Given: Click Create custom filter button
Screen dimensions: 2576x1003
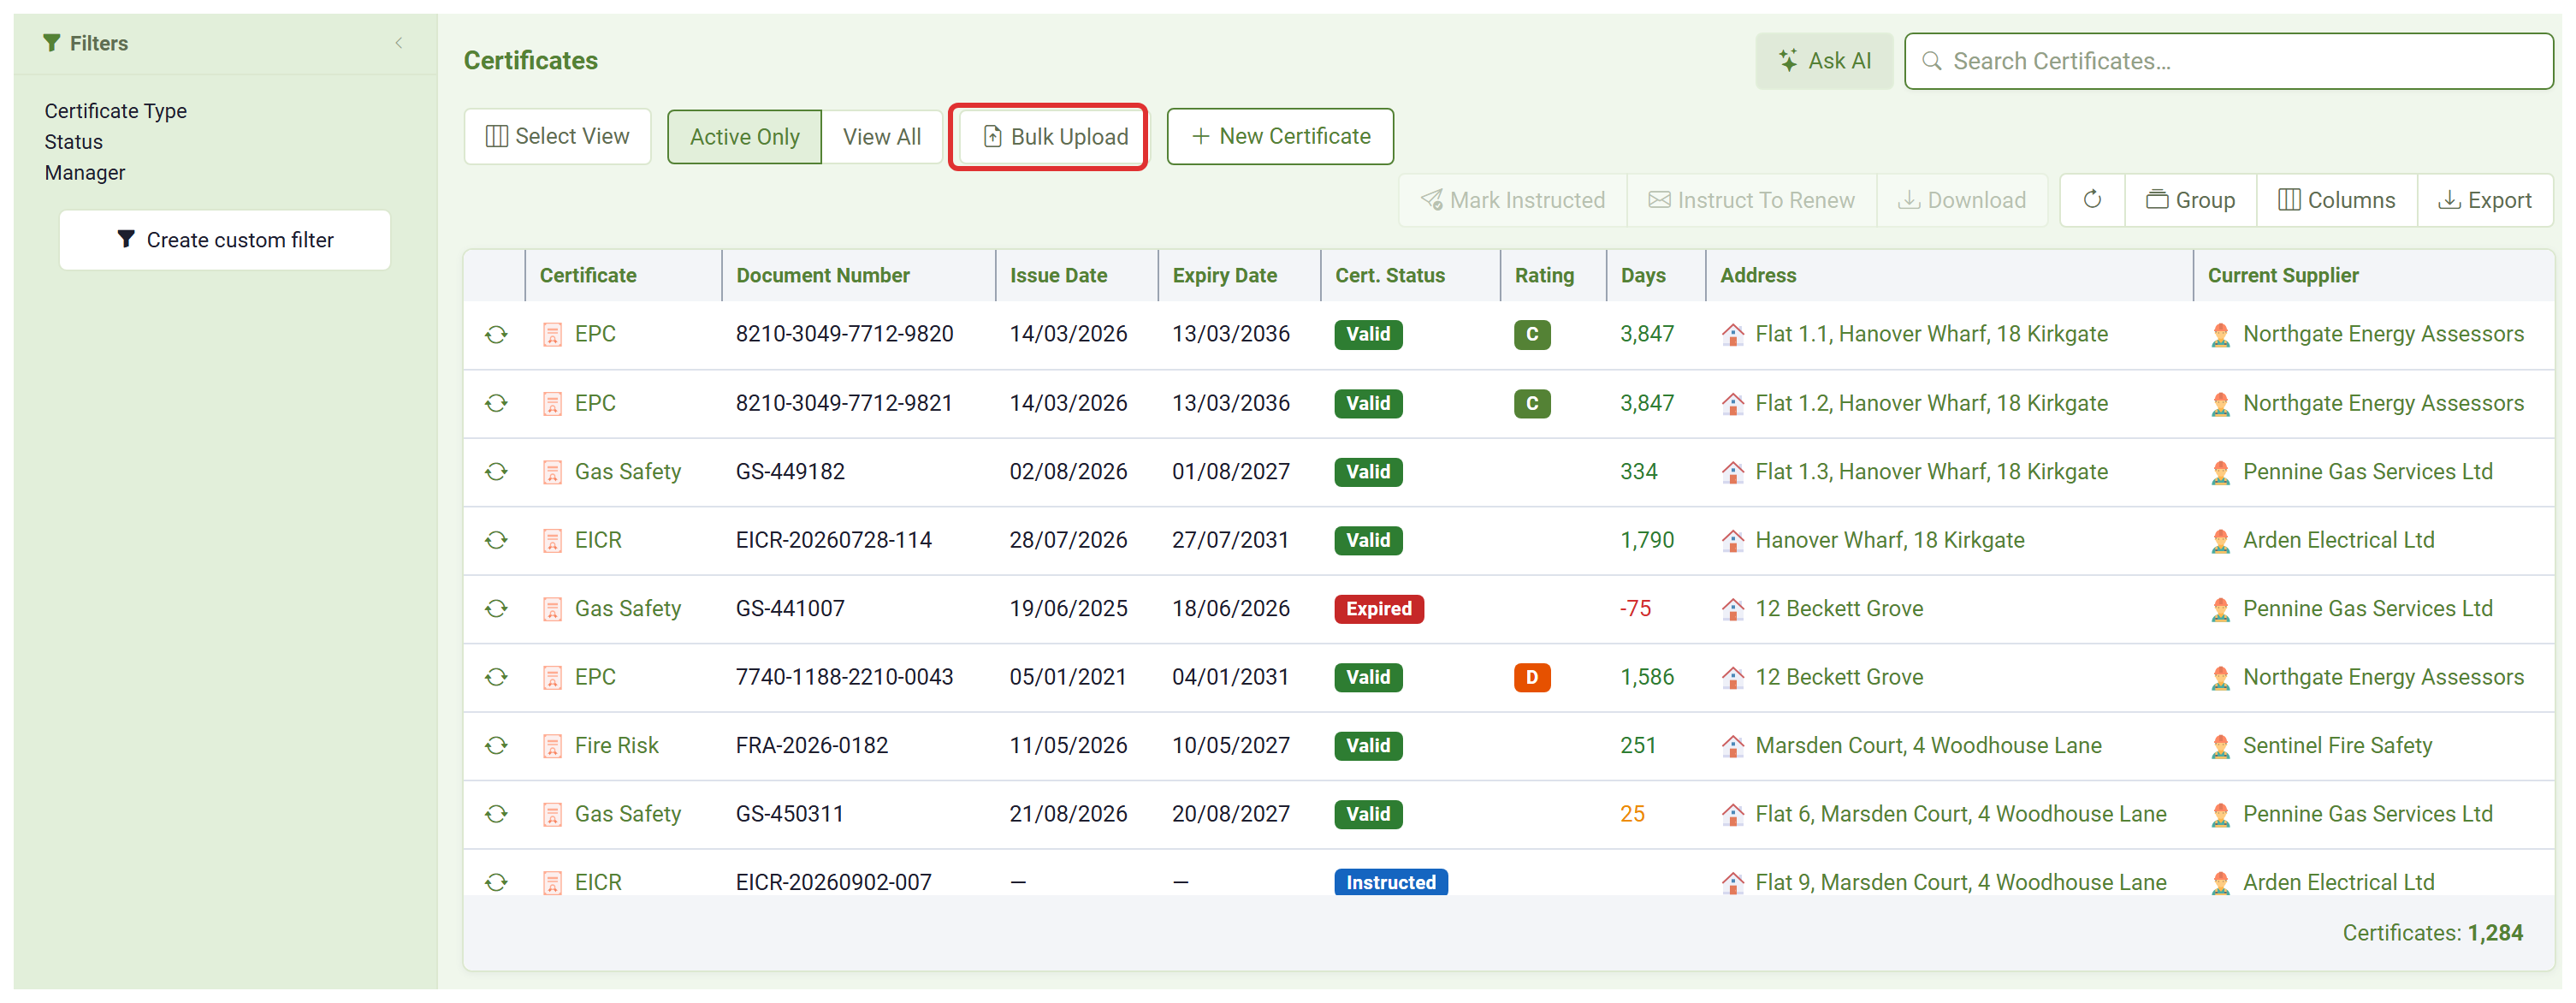Looking at the screenshot, I should [225, 240].
